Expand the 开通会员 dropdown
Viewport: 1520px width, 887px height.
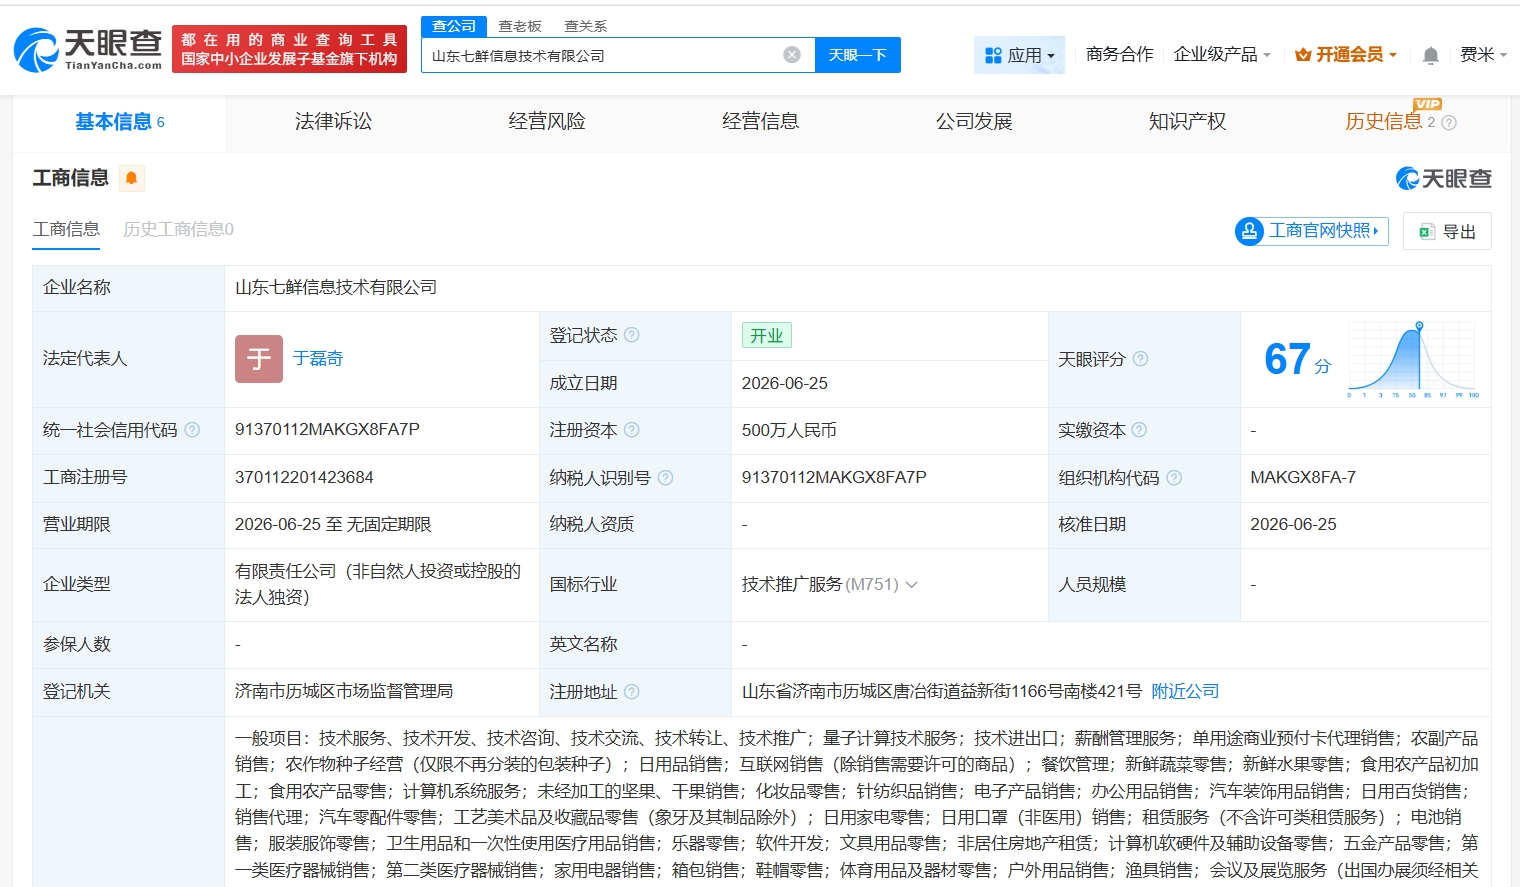click(x=1346, y=55)
